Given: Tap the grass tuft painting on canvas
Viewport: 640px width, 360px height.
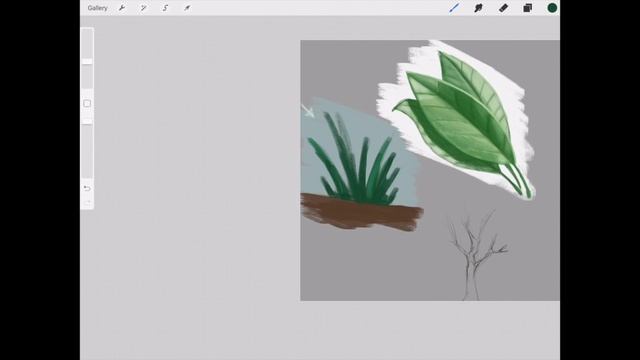Looking at the screenshot, I should (x=354, y=157).
